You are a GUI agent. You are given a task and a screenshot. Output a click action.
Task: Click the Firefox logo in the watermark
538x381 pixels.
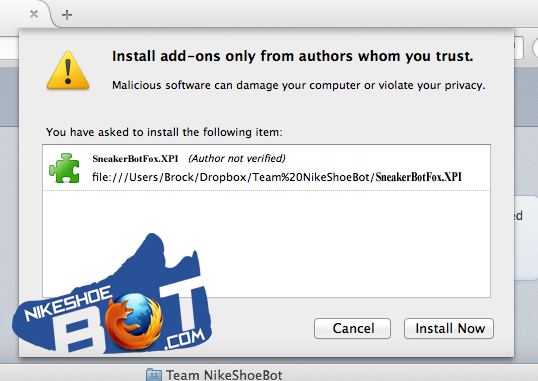pos(134,323)
